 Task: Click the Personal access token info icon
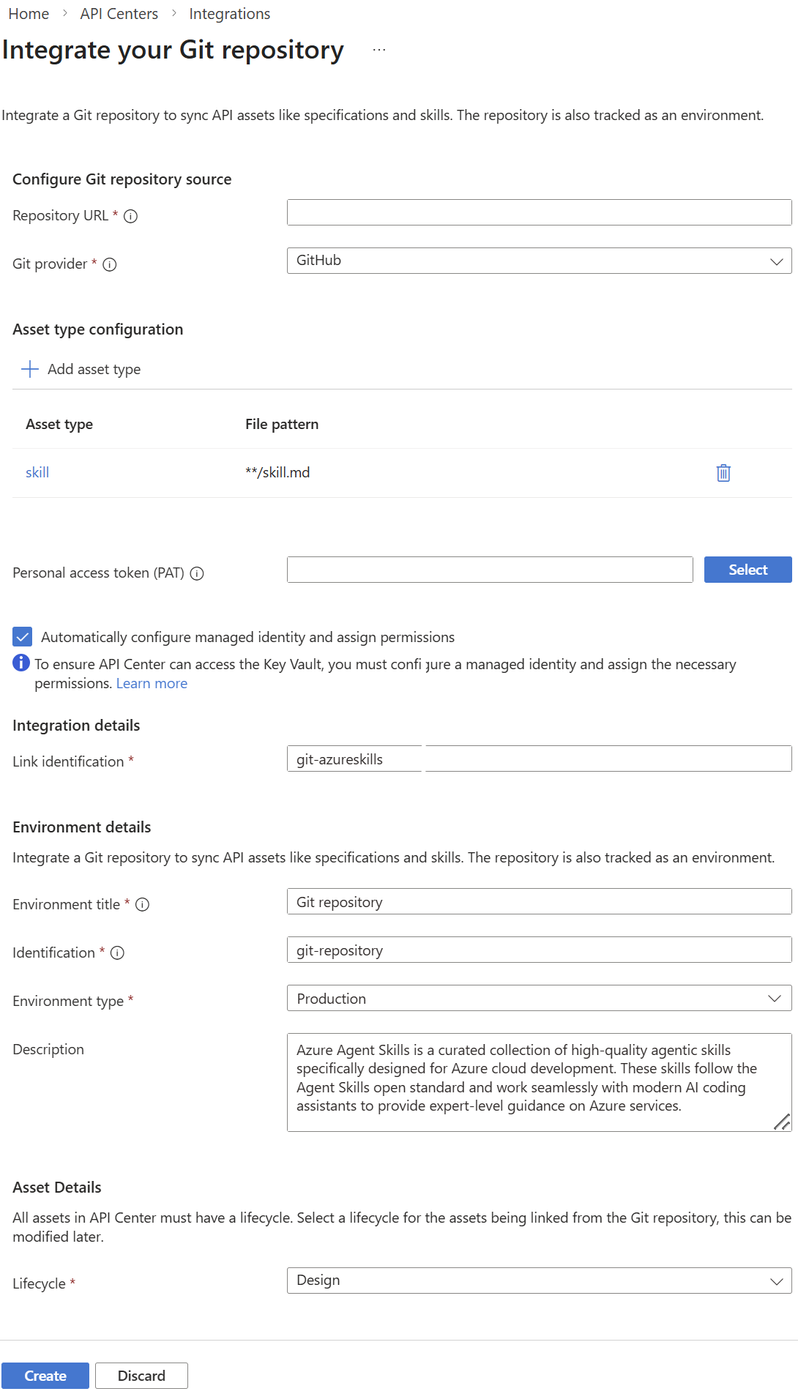point(197,574)
